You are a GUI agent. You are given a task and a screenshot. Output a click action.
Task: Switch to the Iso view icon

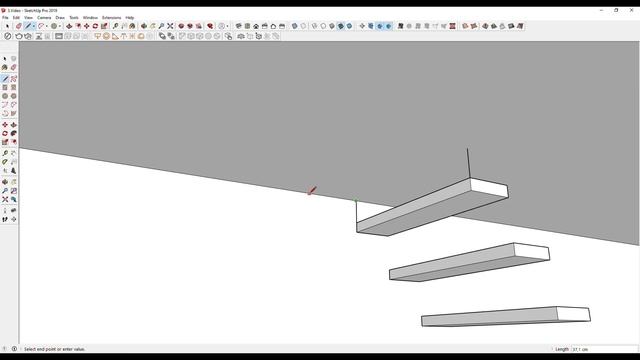[239, 26]
